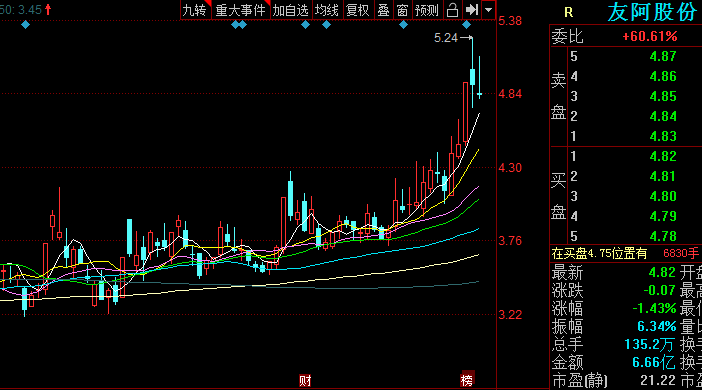Image resolution: width=702 pixels, height=390 pixels.
Task: Open the toolbar dropdown arrow menu
Action: pyautogui.click(x=488, y=10)
